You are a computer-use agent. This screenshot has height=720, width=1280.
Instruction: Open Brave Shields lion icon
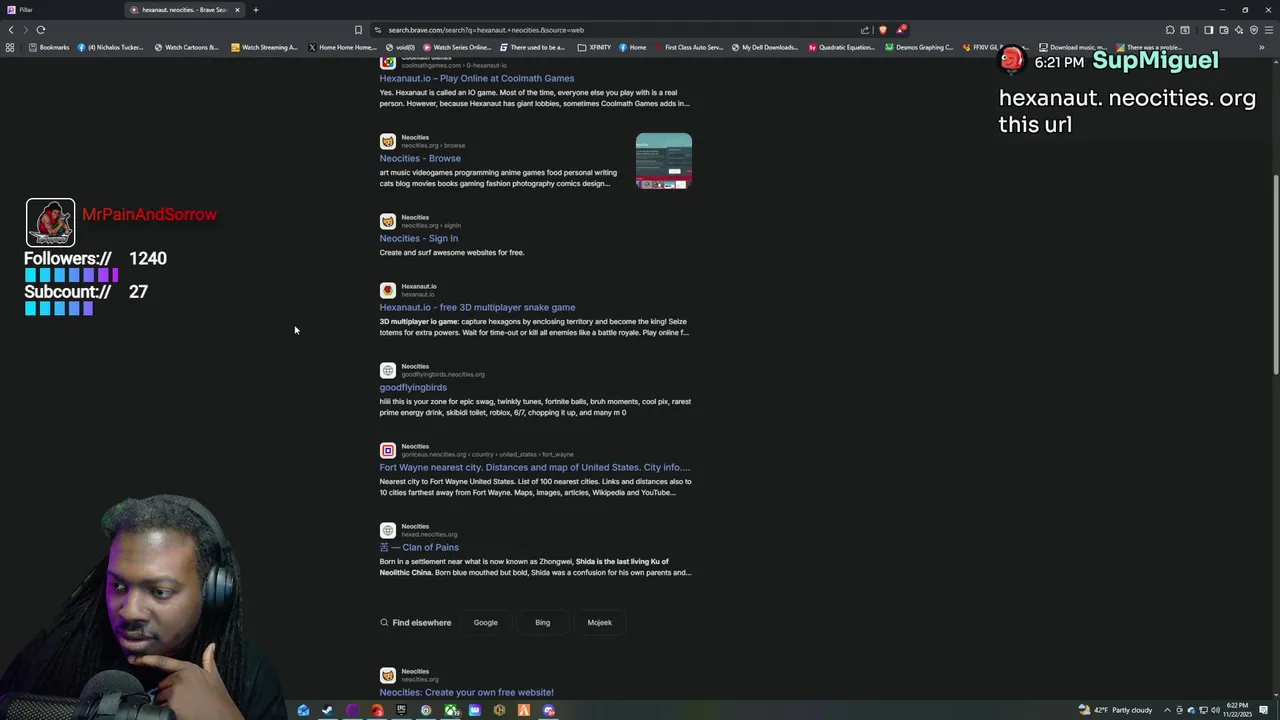pos(882,30)
